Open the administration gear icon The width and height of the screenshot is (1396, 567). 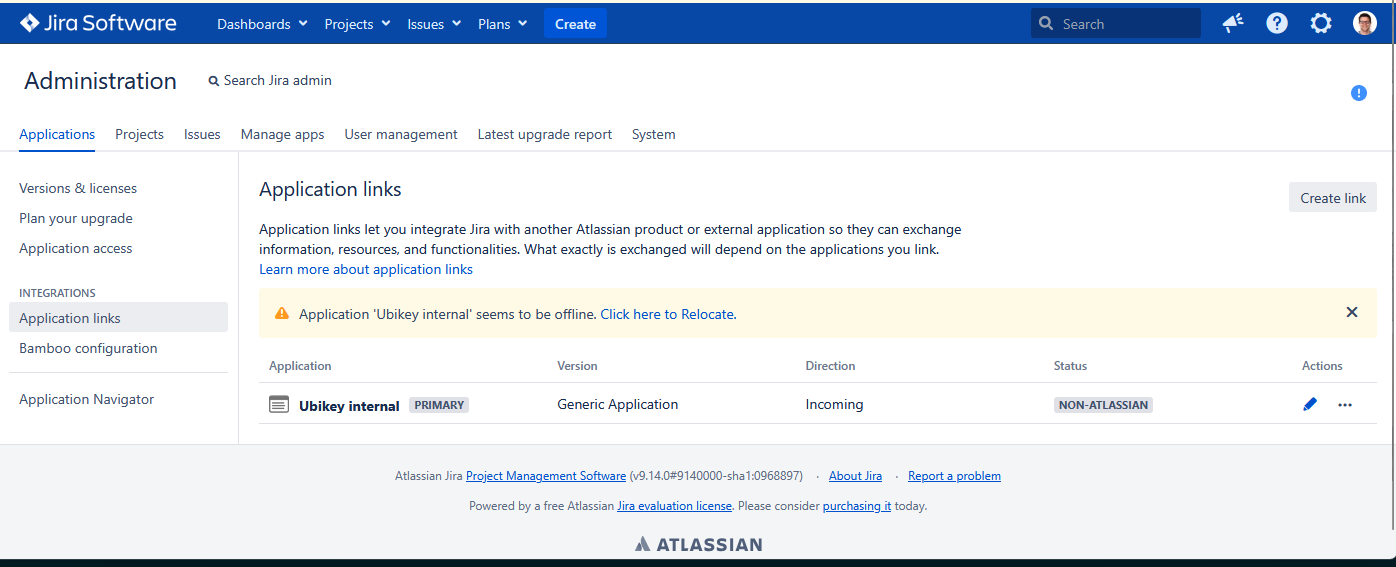click(1321, 23)
